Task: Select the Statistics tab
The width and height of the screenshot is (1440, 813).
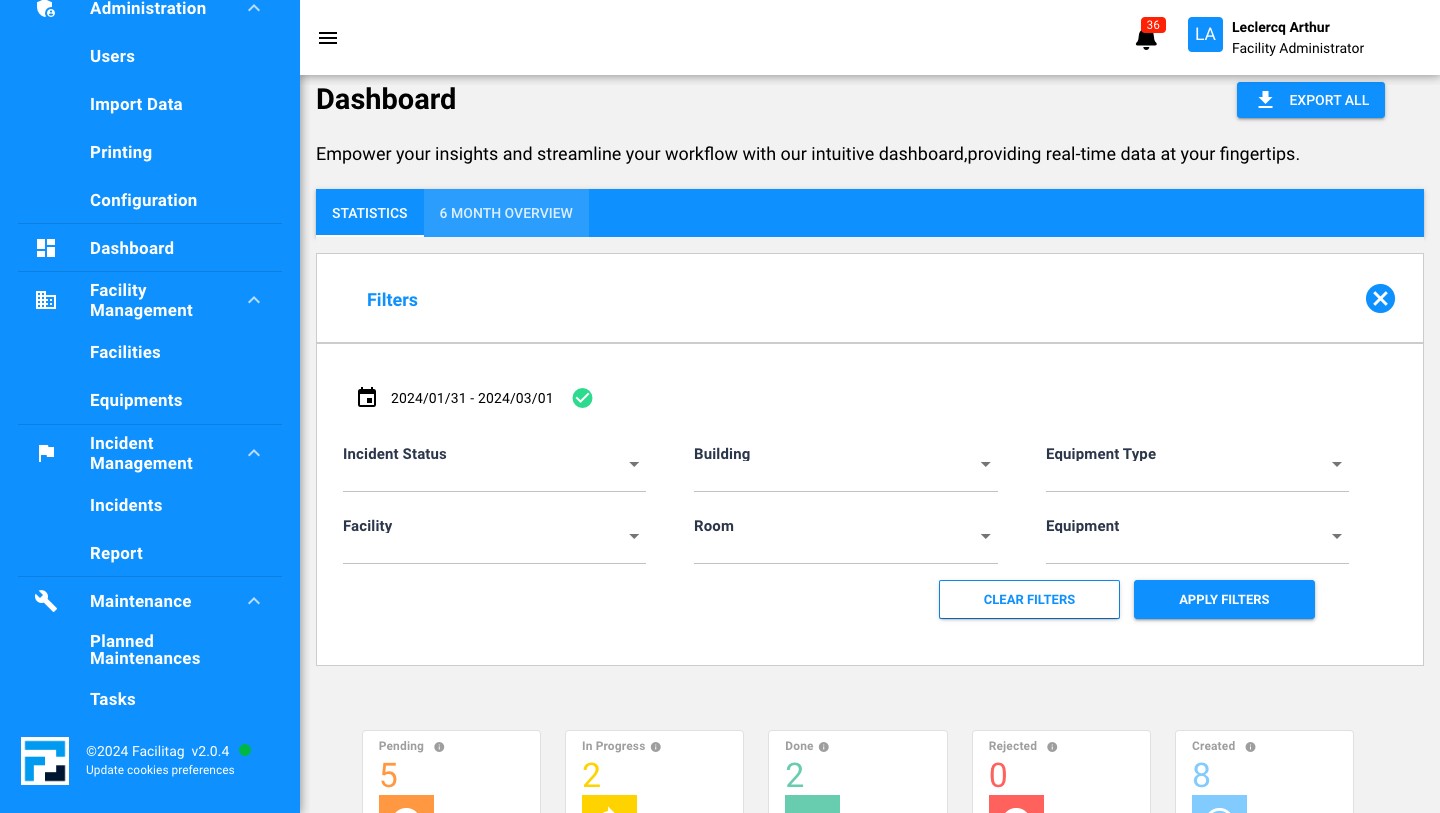Action: (x=369, y=213)
